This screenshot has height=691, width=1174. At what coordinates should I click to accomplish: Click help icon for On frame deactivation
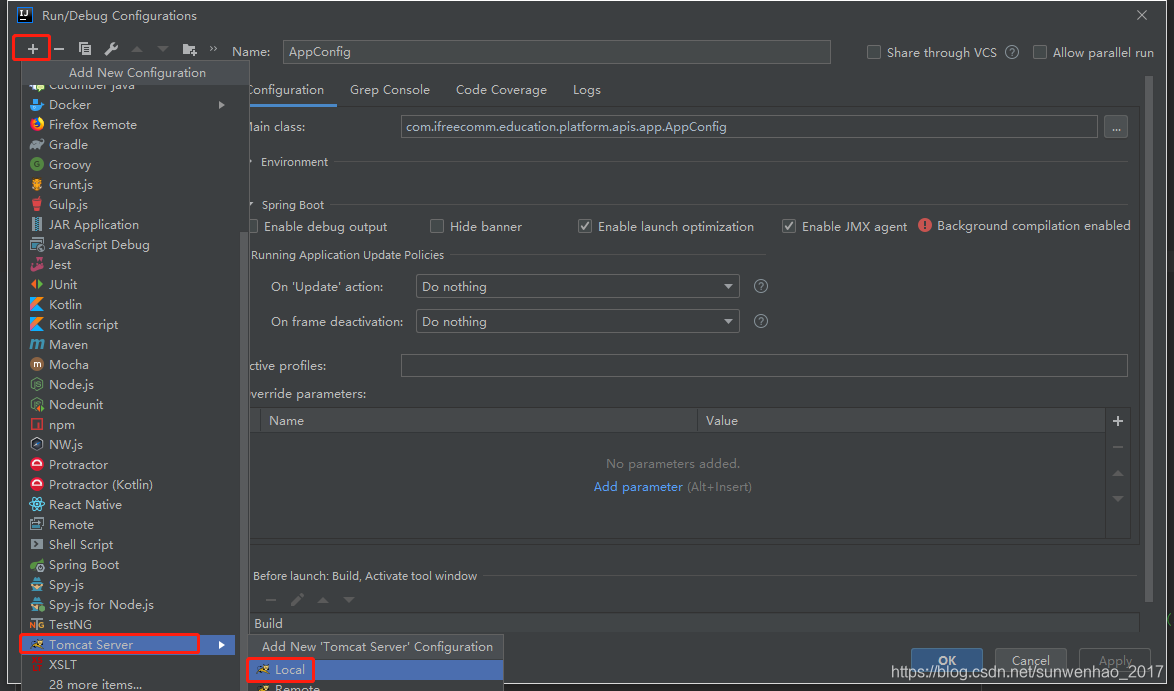(x=761, y=321)
